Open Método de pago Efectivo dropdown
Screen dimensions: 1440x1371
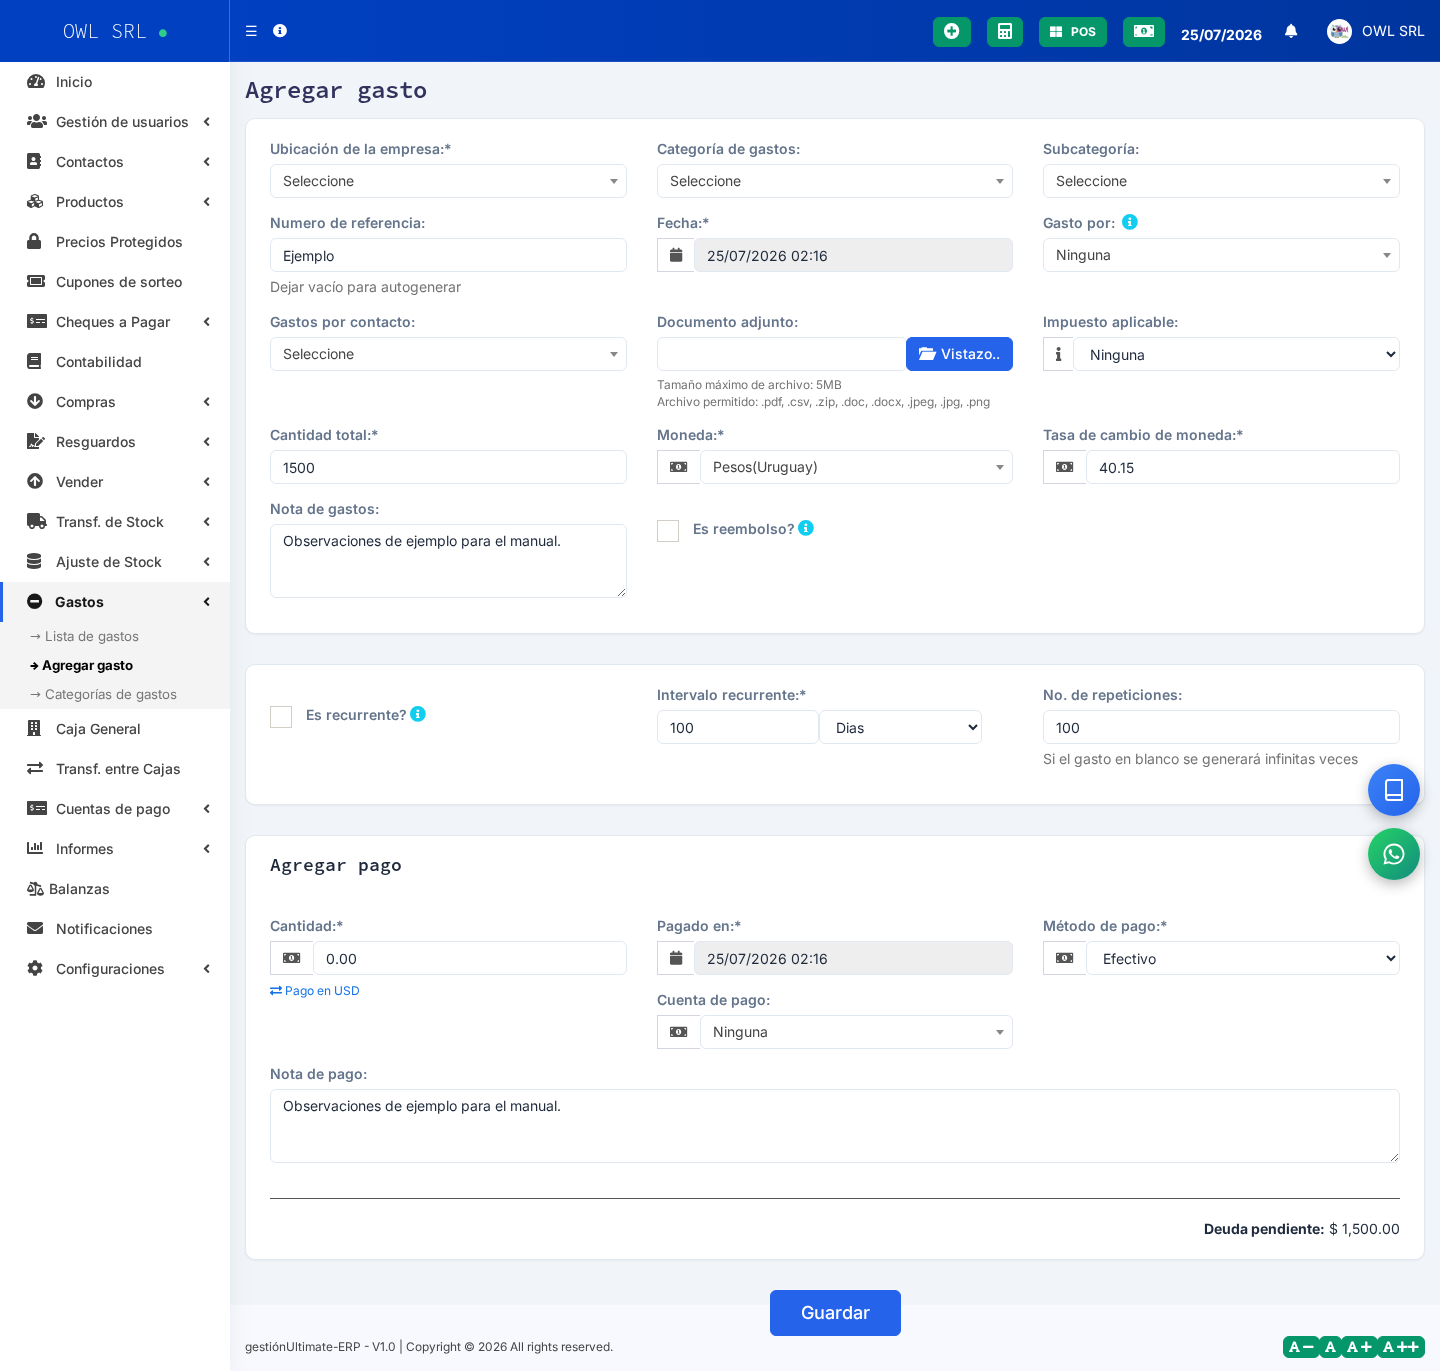click(1243, 958)
